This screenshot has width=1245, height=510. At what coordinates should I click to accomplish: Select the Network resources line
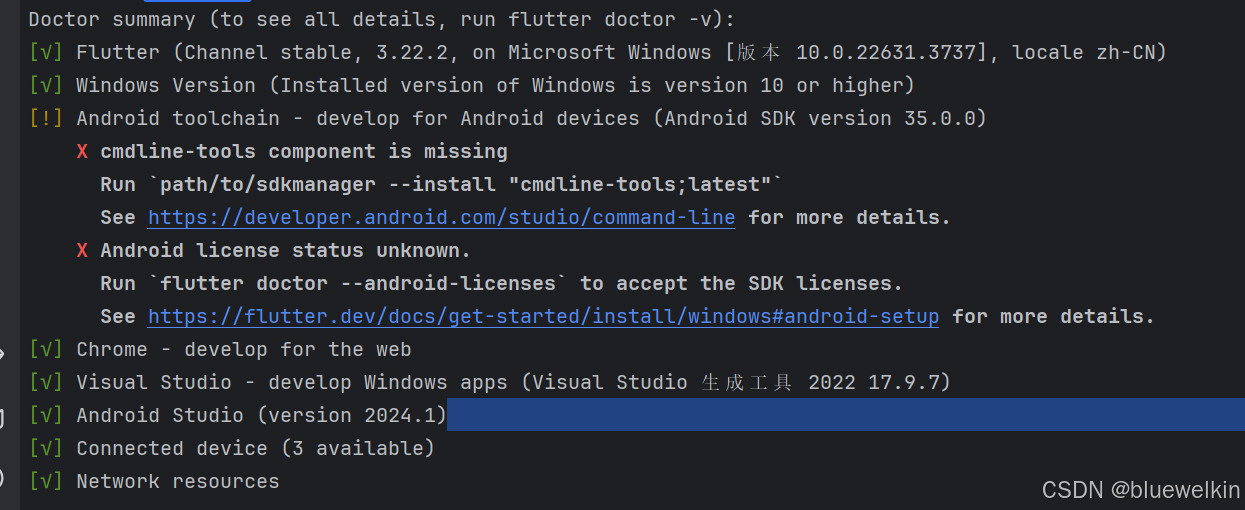click(x=154, y=481)
